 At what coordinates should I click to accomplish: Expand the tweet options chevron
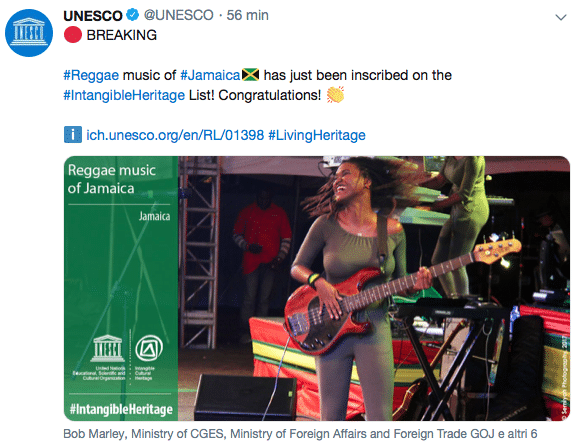point(561,17)
